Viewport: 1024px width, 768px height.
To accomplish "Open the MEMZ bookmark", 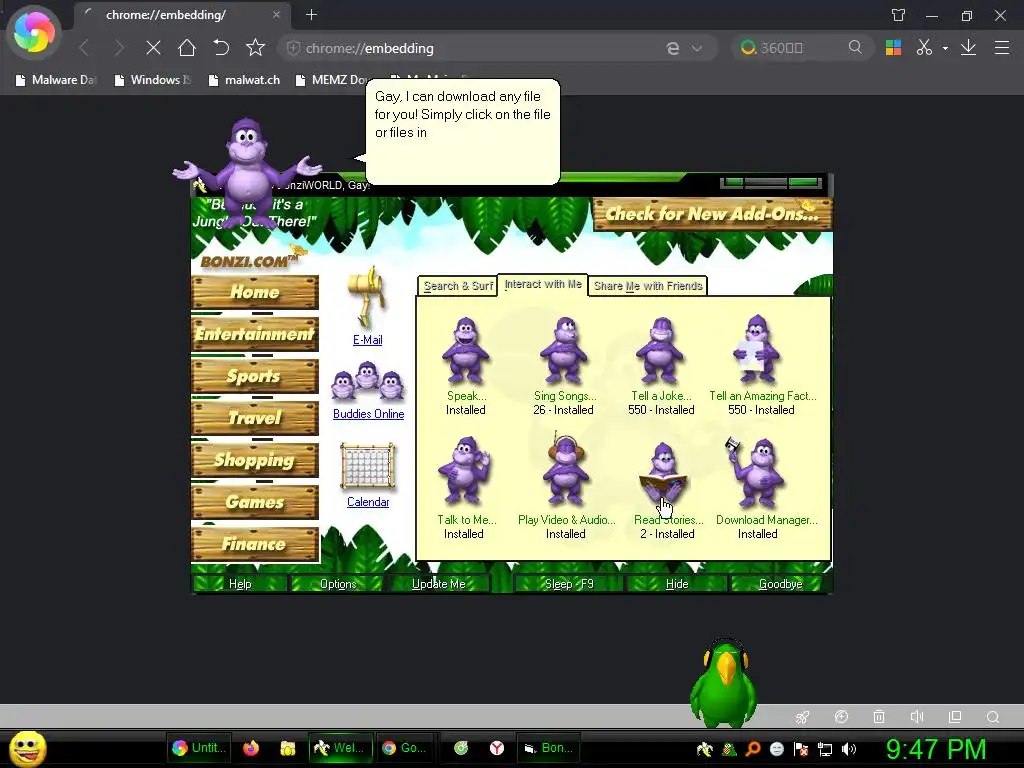I will click(332, 80).
